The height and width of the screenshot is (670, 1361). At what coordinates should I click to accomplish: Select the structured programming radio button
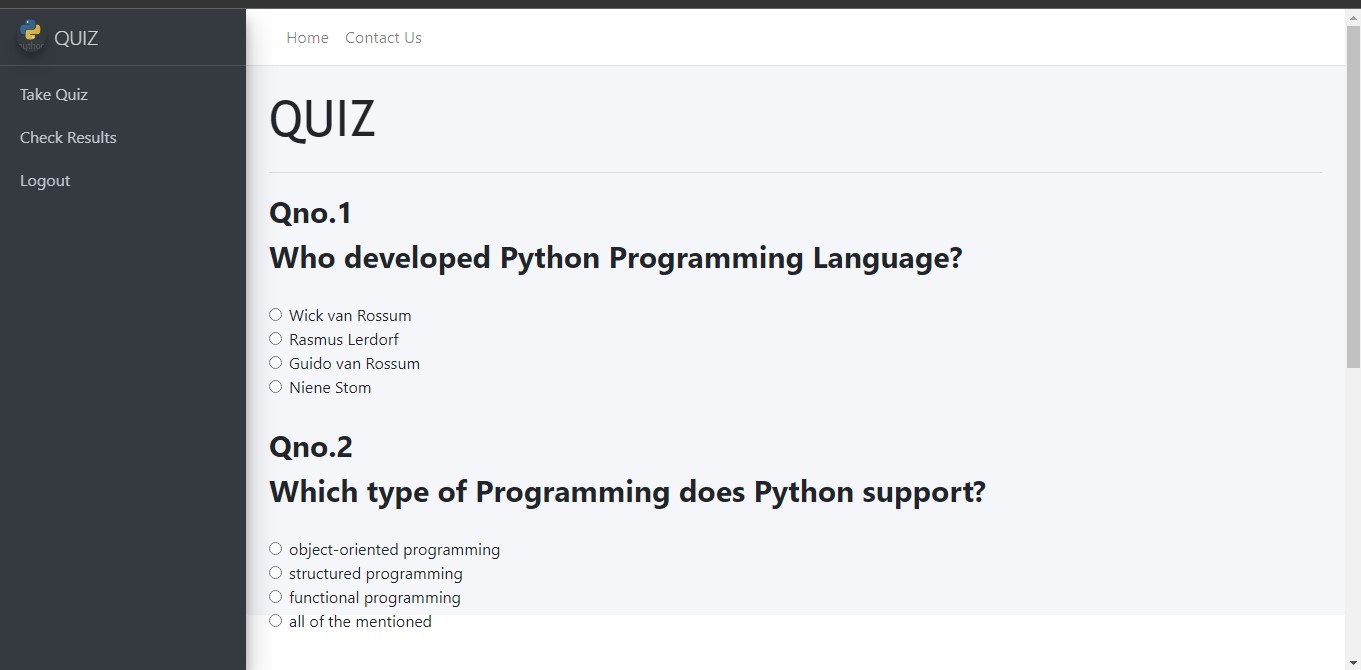click(x=276, y=573)
